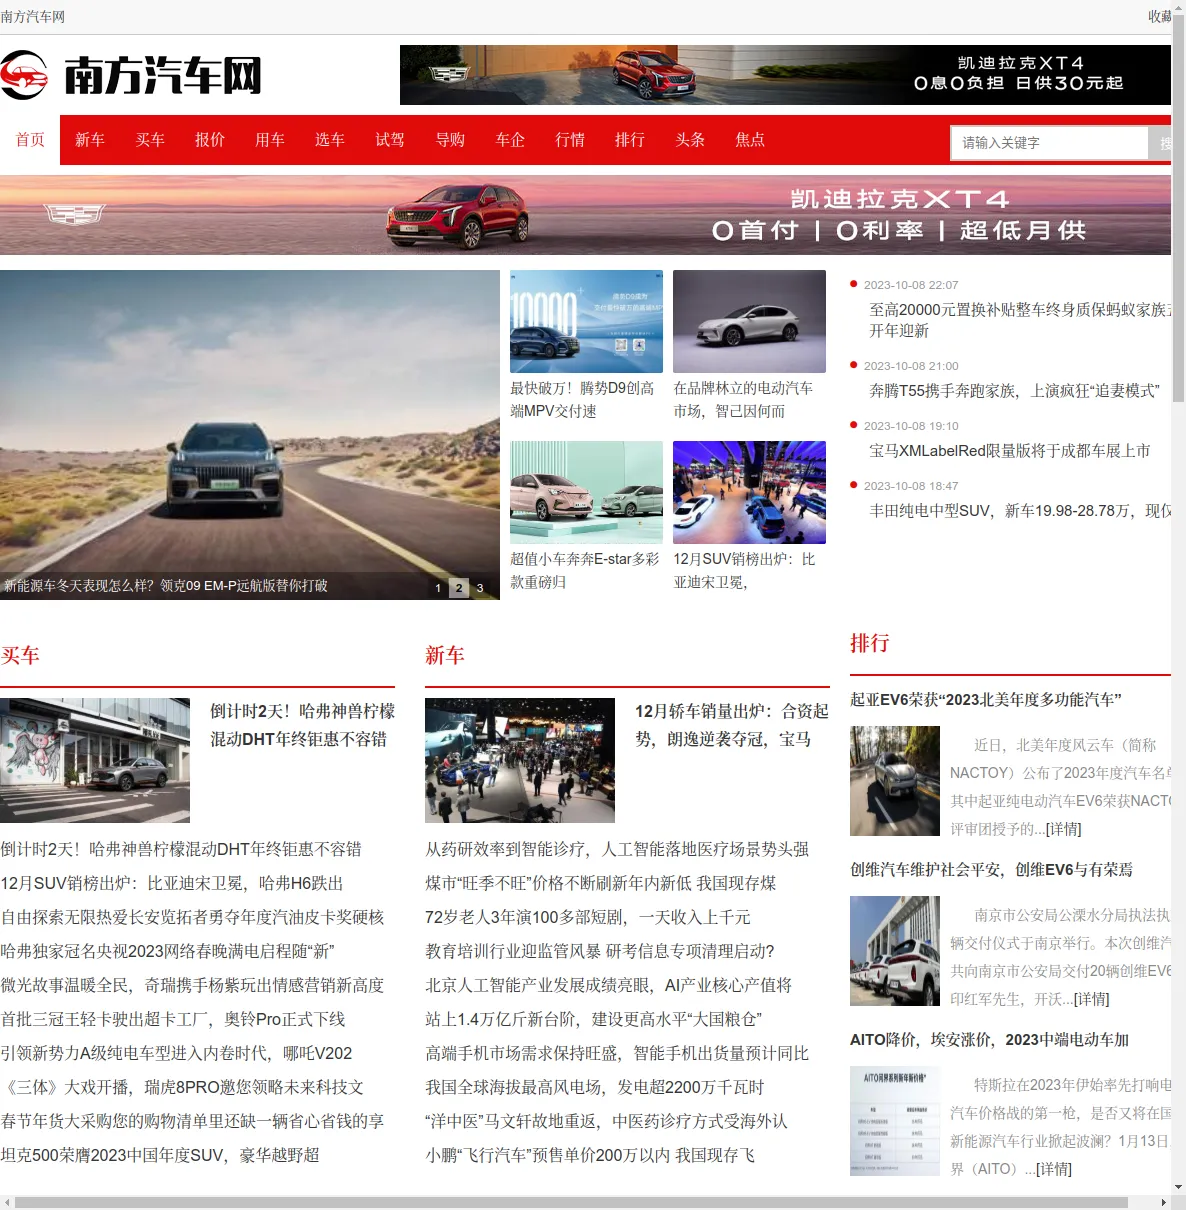
Task: Open the 智己 electric car thumbnail
Action: [x=749, y=321]
